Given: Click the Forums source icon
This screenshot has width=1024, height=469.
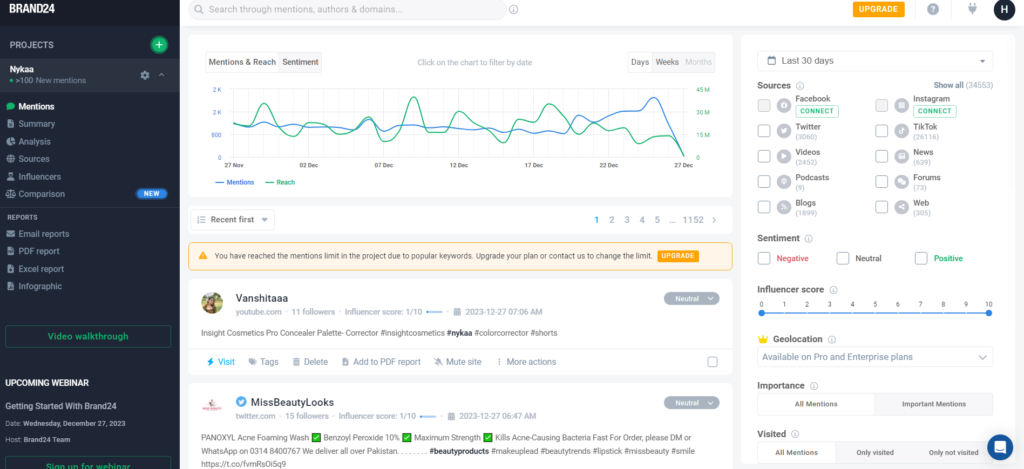Looking at the screenshot, I should (901, 182).
